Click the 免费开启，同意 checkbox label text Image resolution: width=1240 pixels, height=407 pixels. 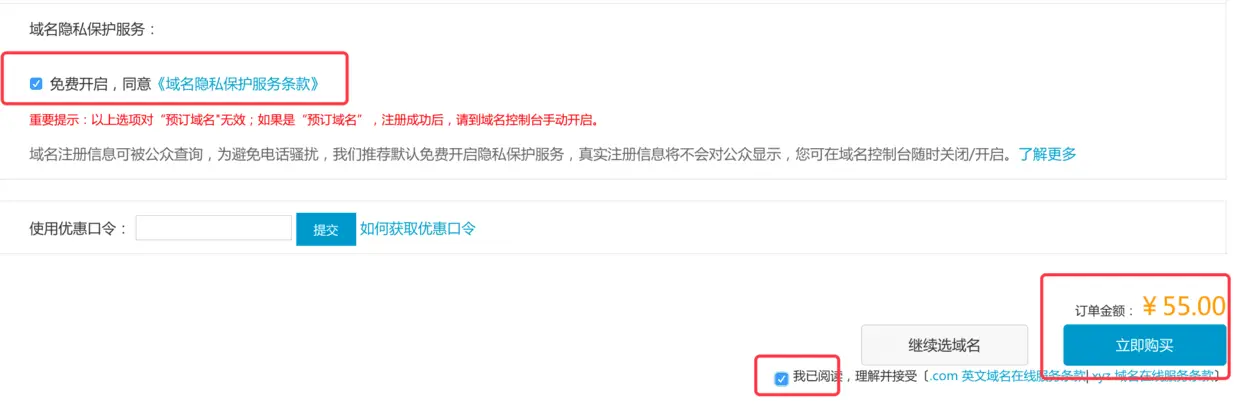coord(100,84)
